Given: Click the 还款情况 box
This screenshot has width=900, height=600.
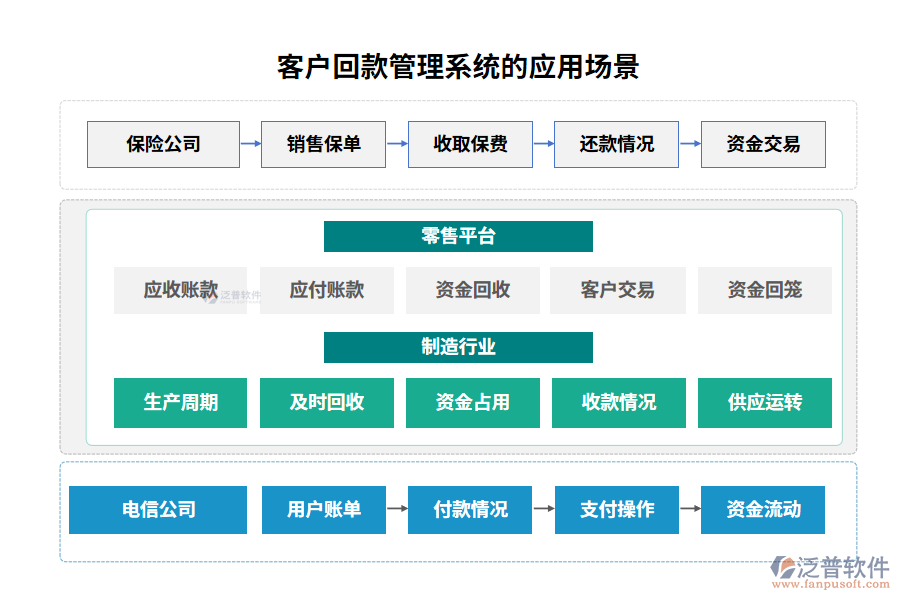Looking at the screenshot, I should tap(616, 144).
